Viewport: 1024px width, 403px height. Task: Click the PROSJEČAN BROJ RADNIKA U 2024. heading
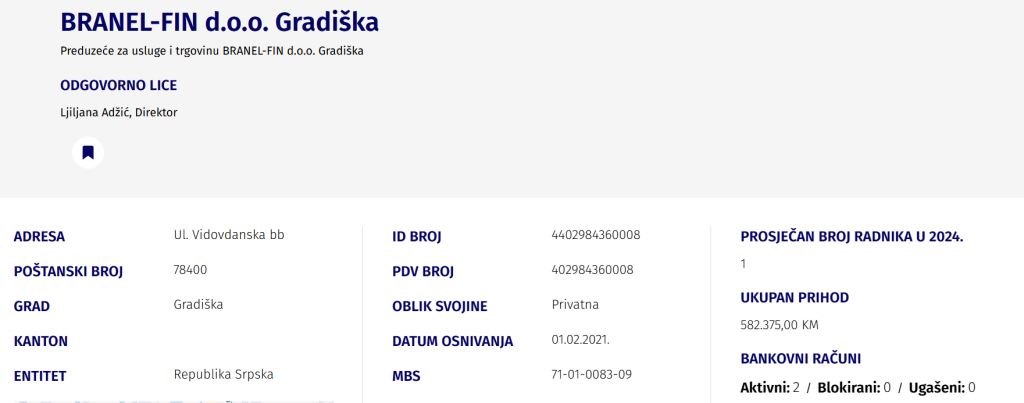pos(851,237)
